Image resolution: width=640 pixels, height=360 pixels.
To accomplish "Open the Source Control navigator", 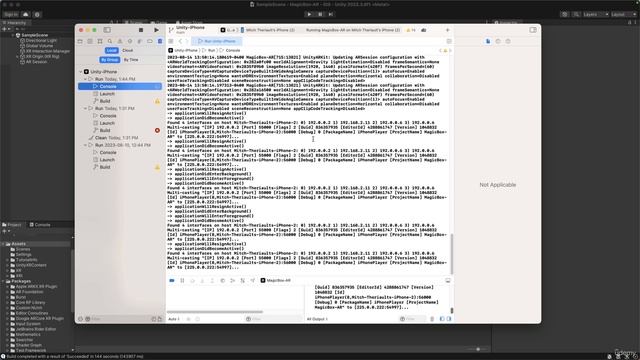I will [x=90, y=41].
